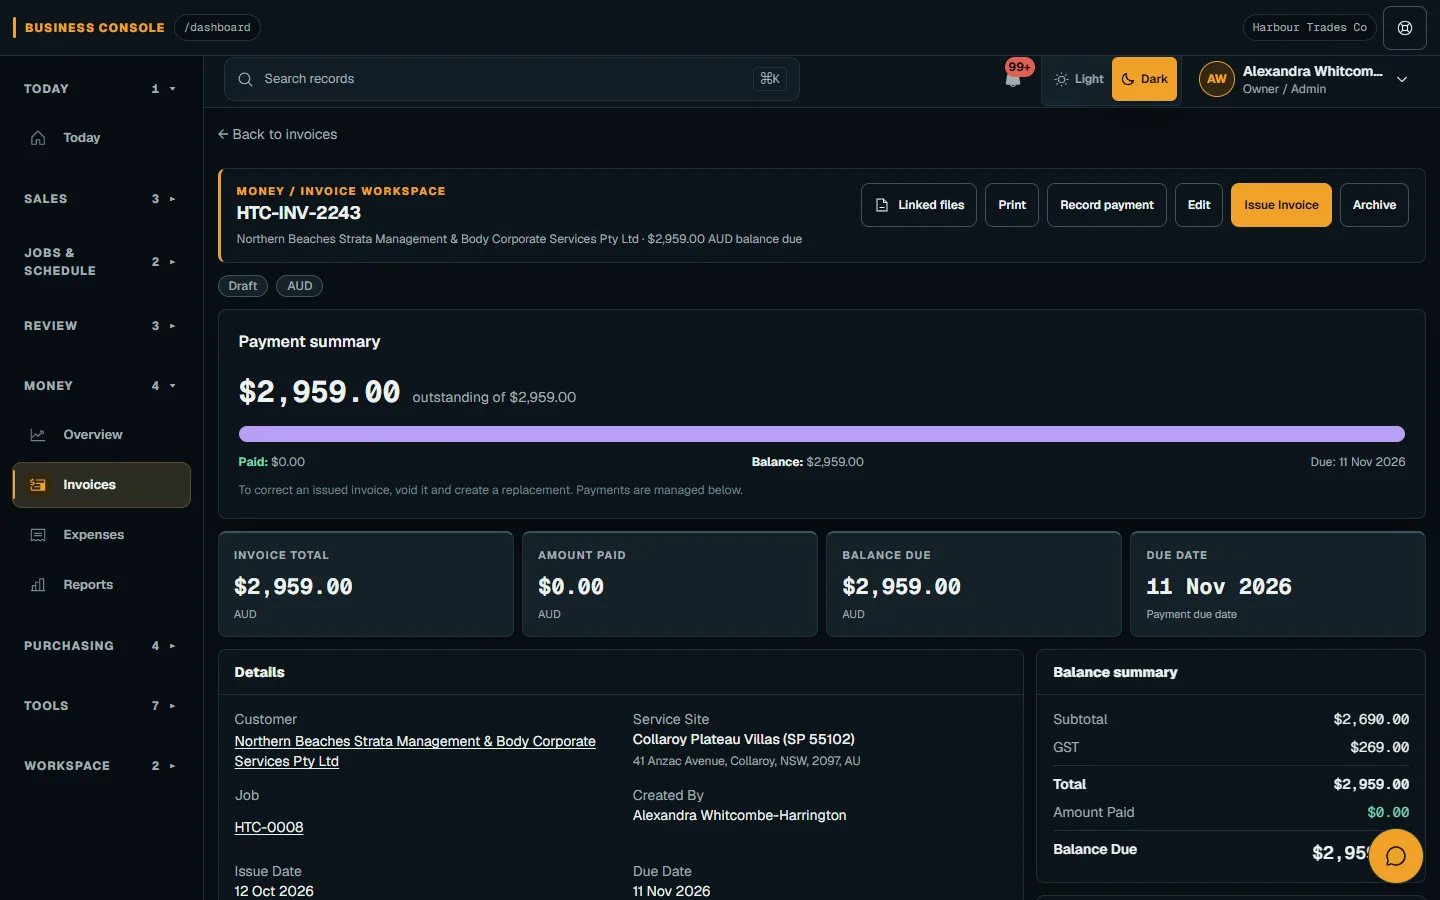The image size is (1440, 900).
Task: Click the Issue Invoice button
Action: (x=1281, y=205)
